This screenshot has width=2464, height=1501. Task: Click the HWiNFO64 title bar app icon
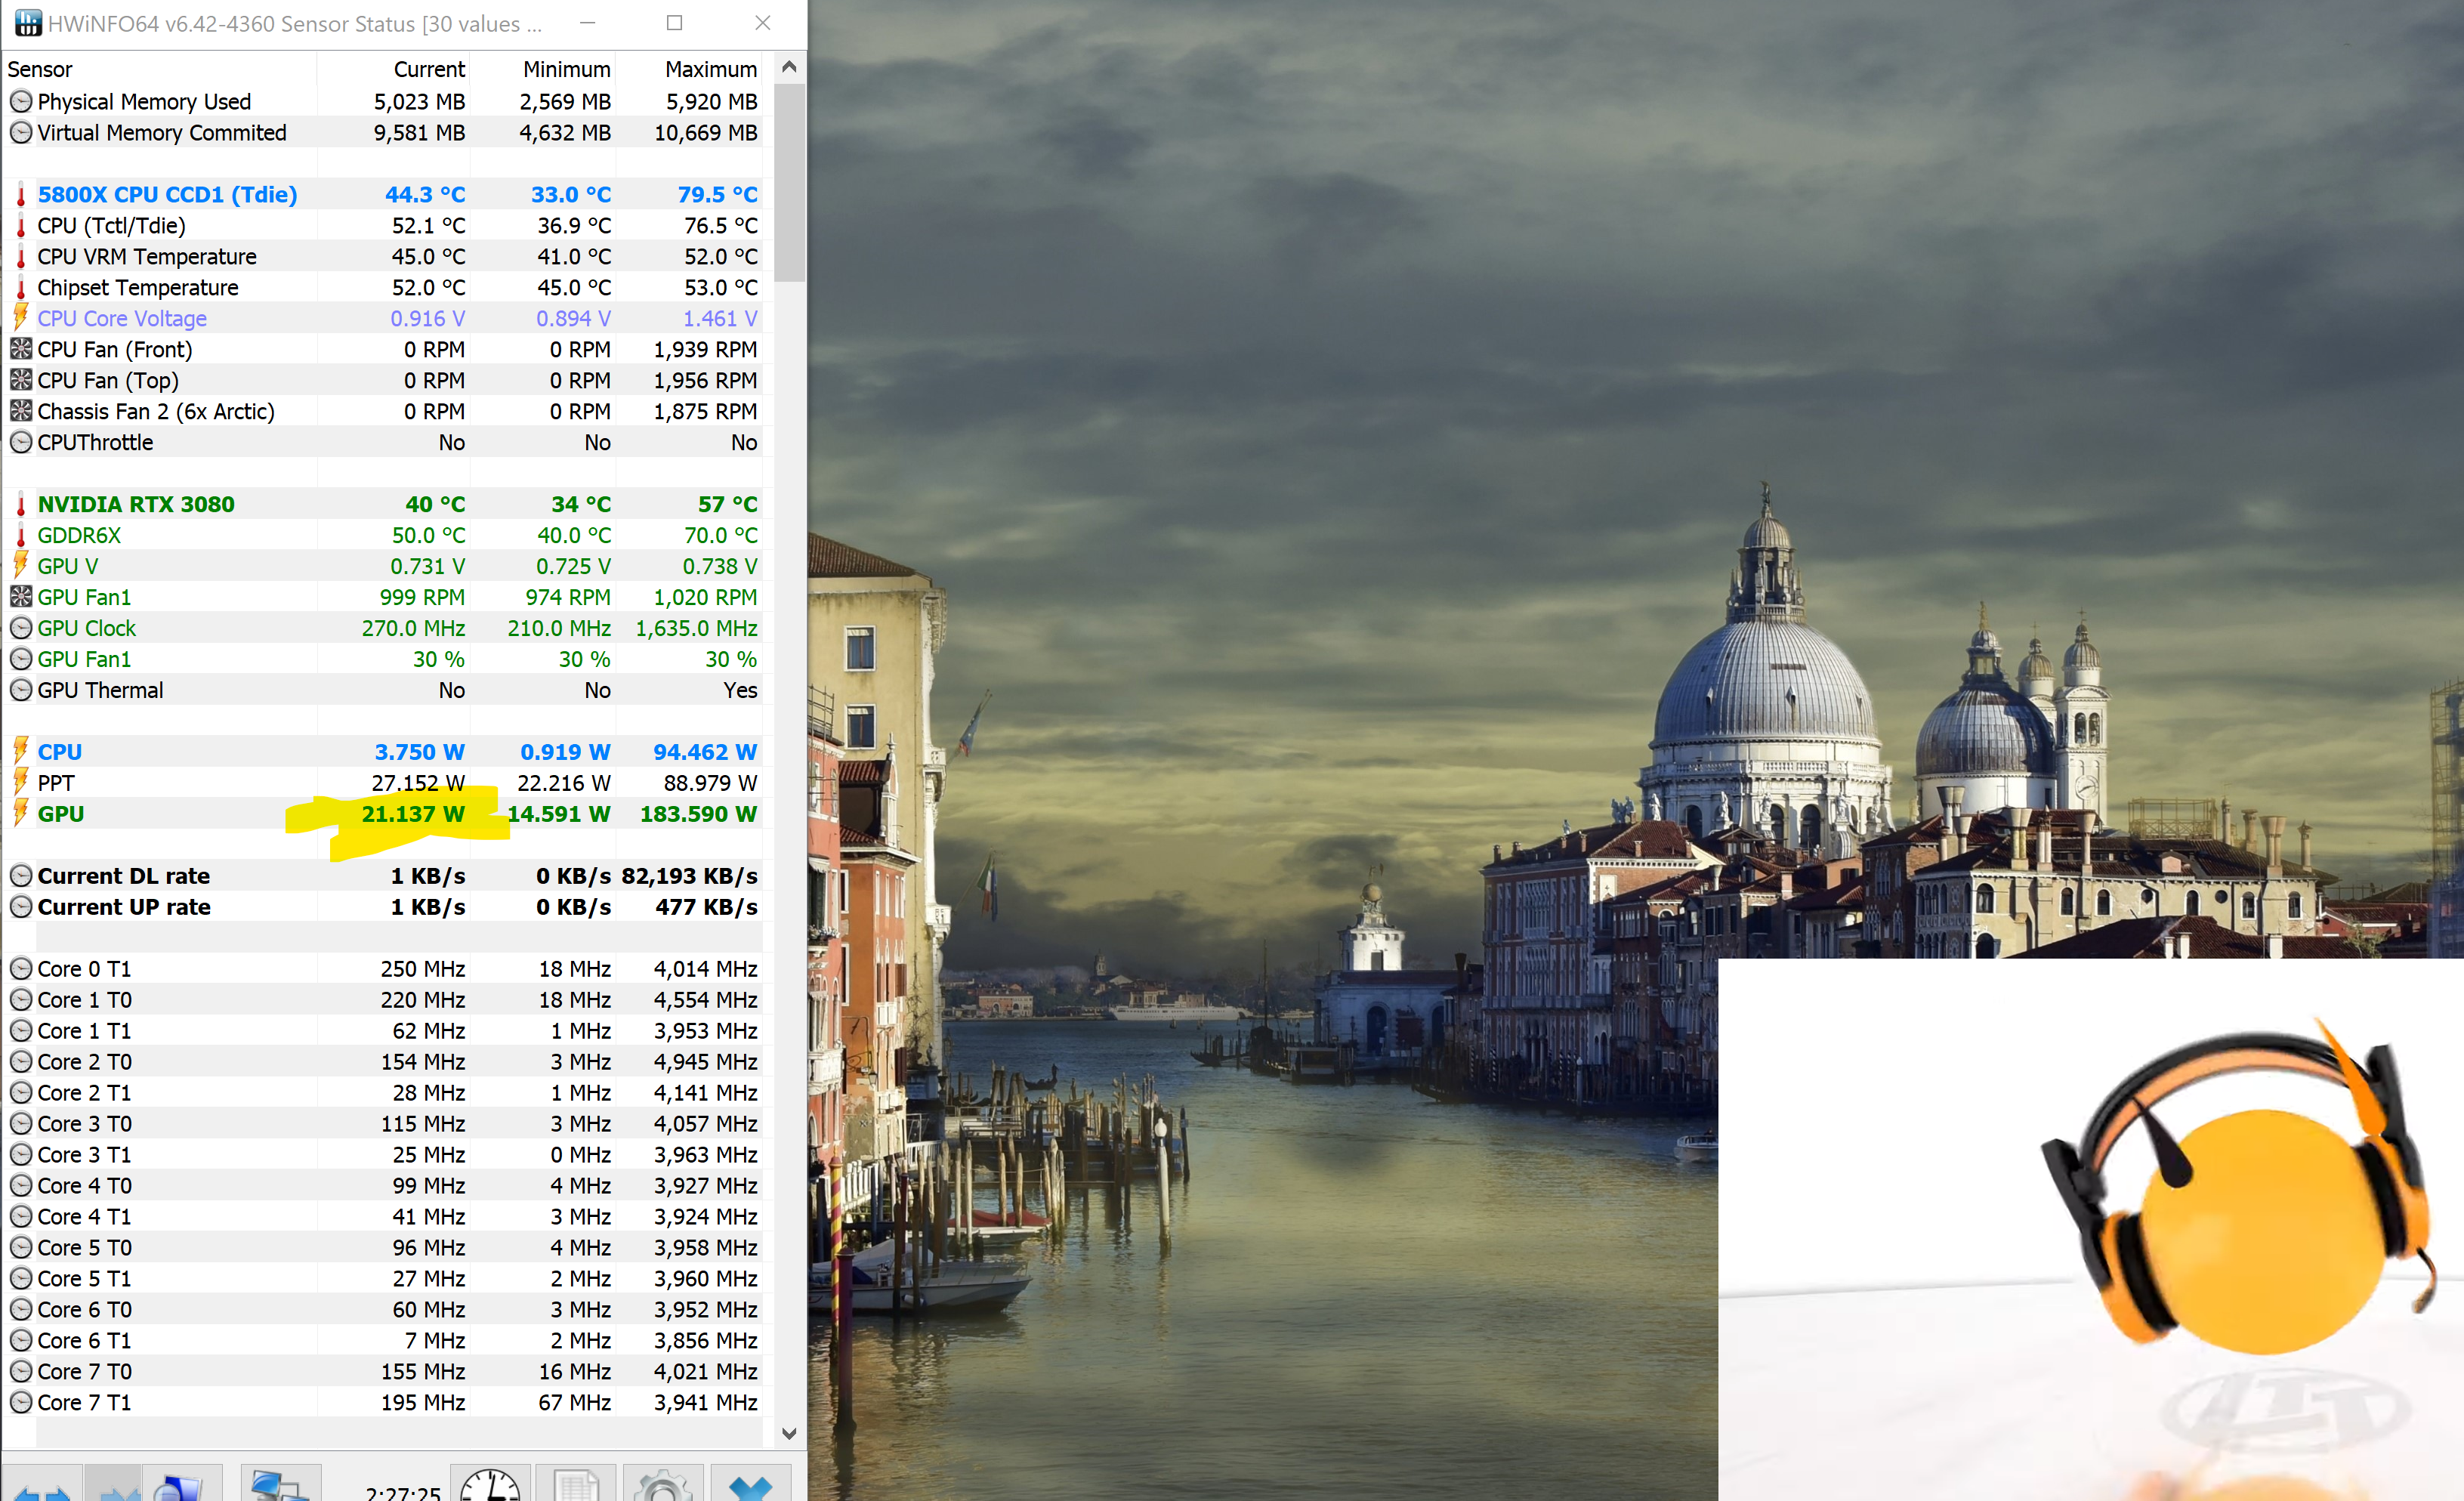coord(28,23)
